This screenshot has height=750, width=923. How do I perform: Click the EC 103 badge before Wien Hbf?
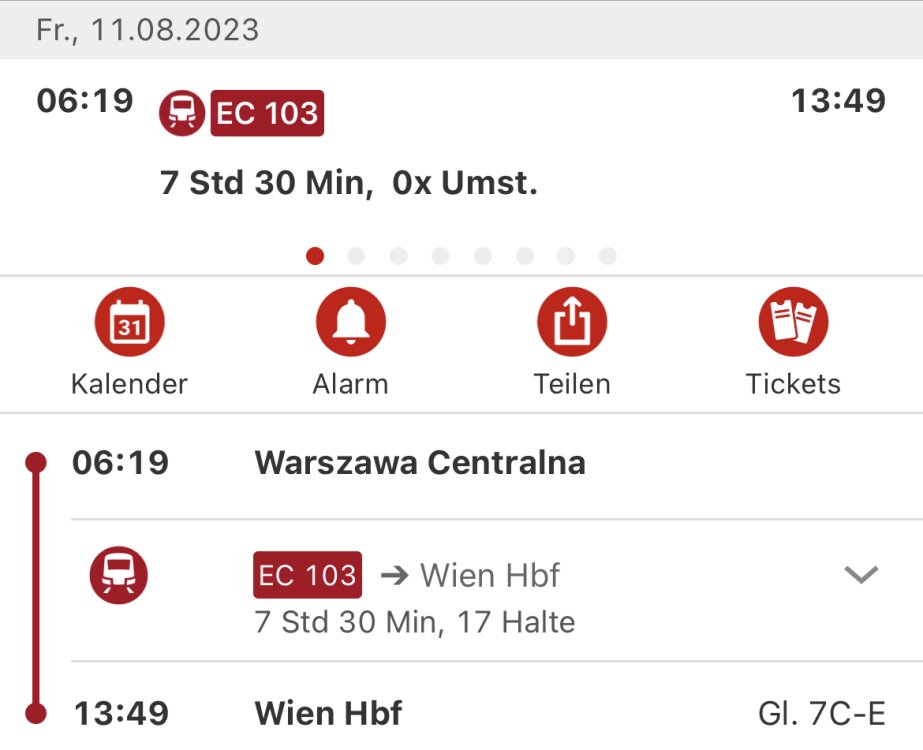[x=308, y=575]
